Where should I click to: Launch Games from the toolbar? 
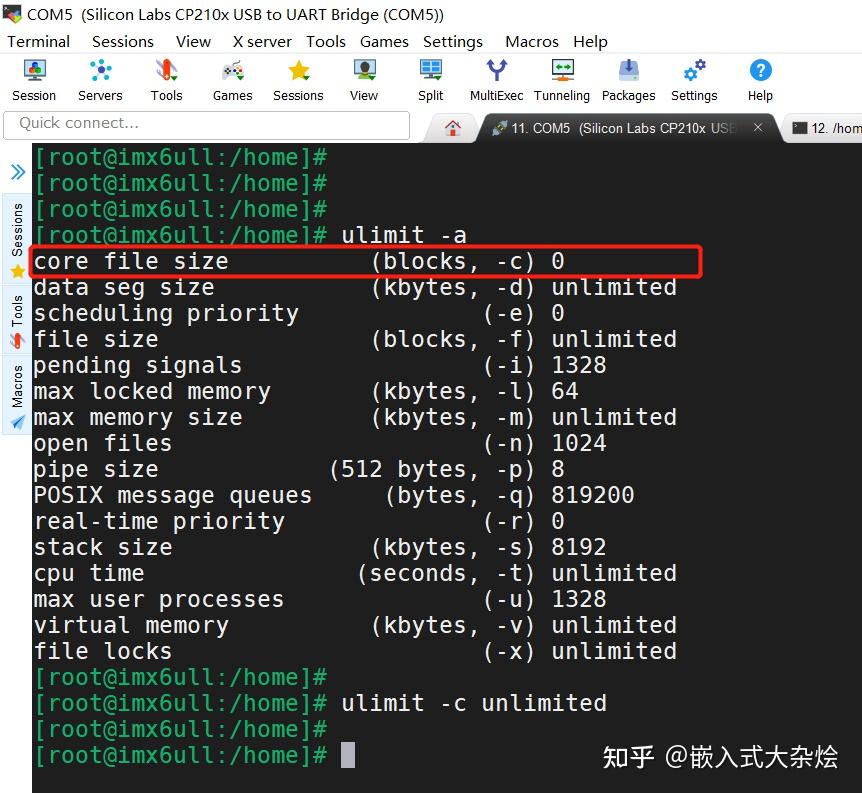click(x=231, y=78)
